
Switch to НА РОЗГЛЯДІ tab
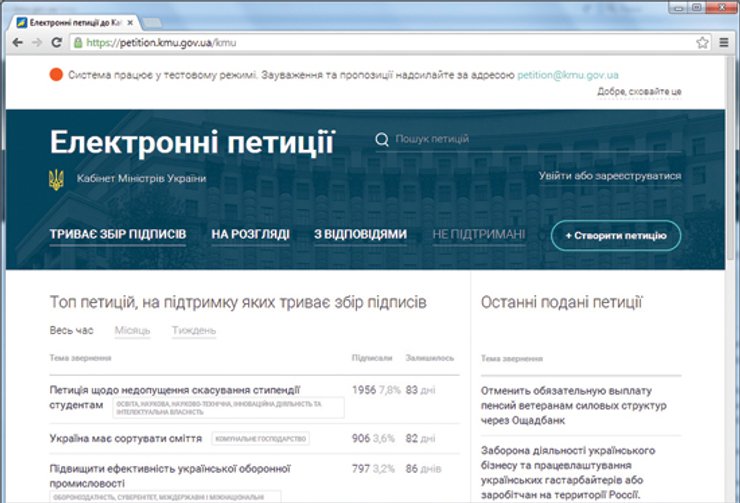[250, 235]
